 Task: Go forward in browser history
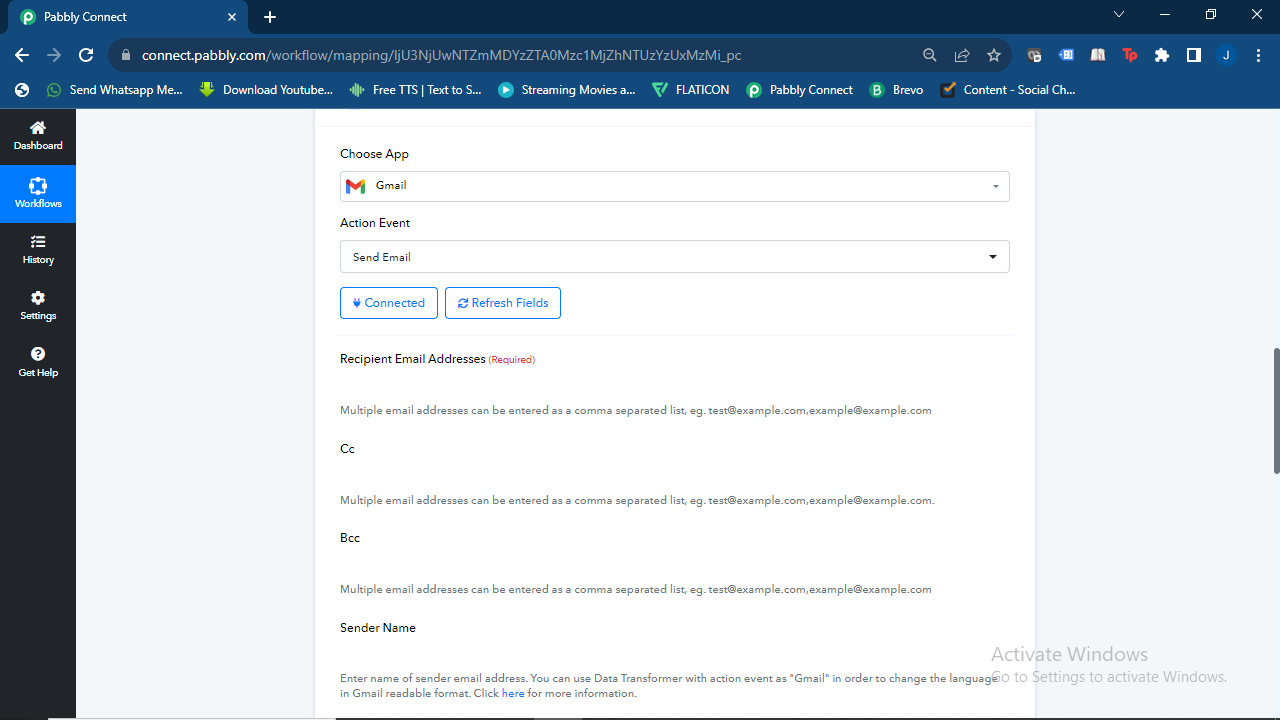54,55
